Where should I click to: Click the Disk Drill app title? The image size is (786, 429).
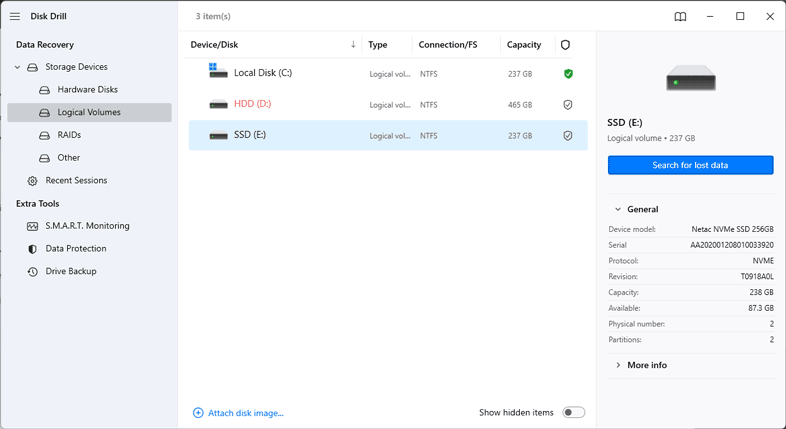tap(48, 17)
